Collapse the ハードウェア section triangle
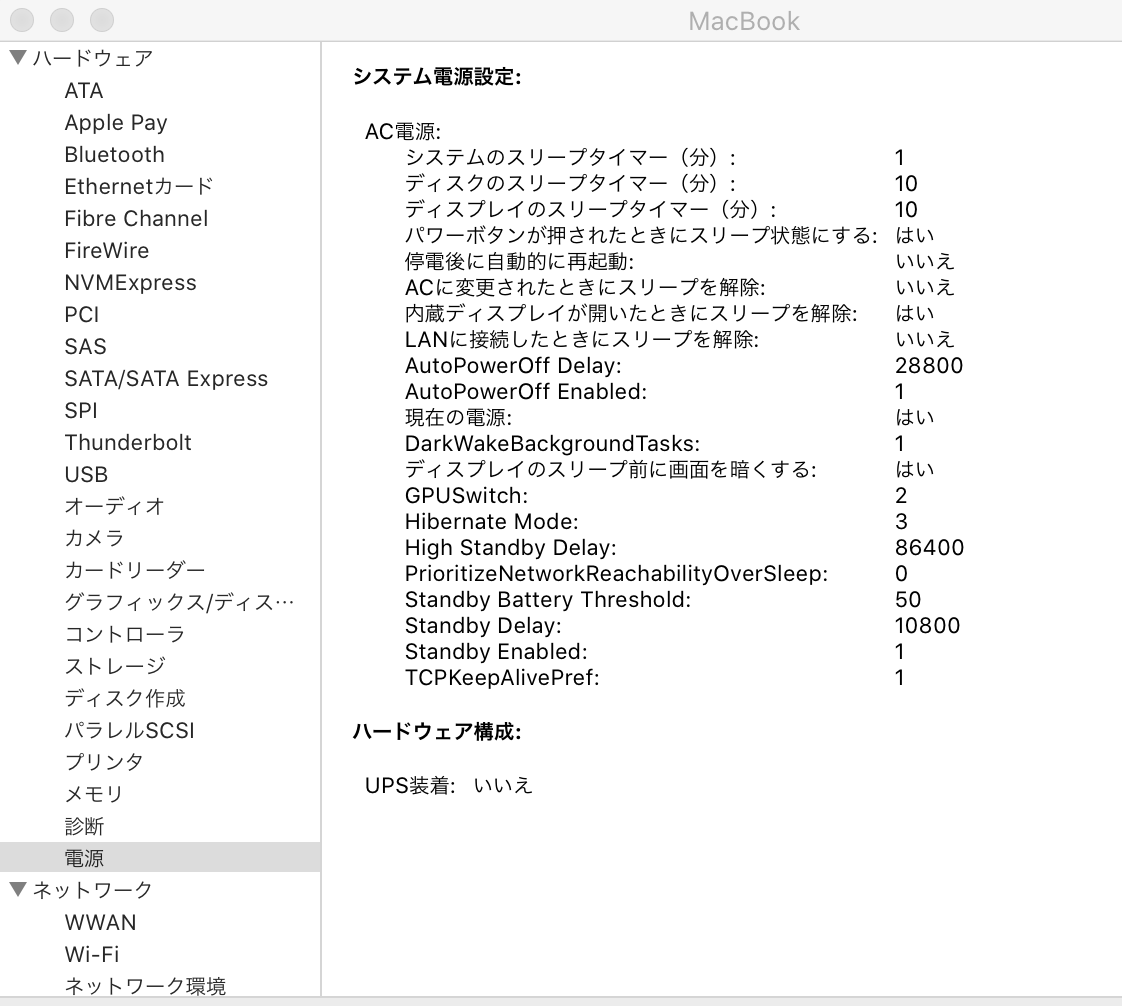 click(x=19, y=57)
